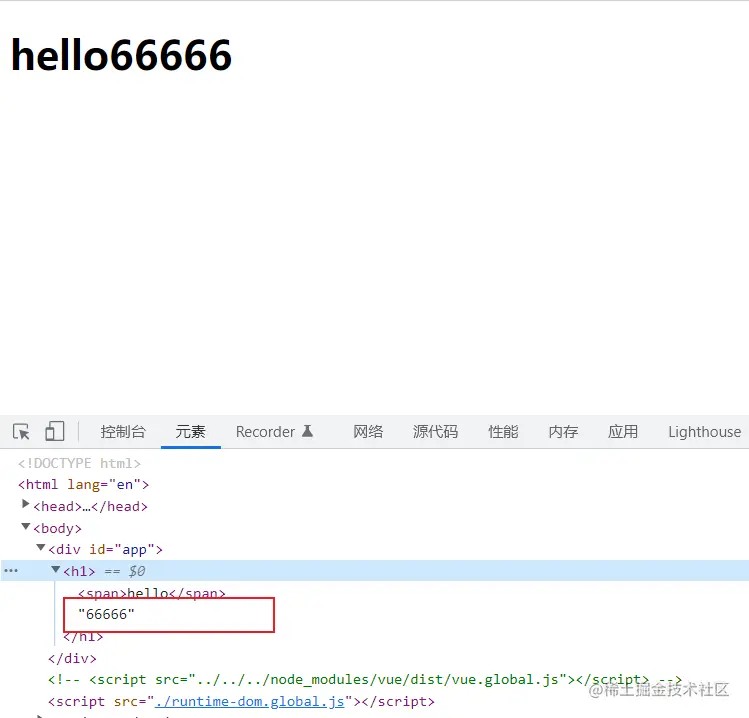Click the hello66666 page heading

coord(121,55)
